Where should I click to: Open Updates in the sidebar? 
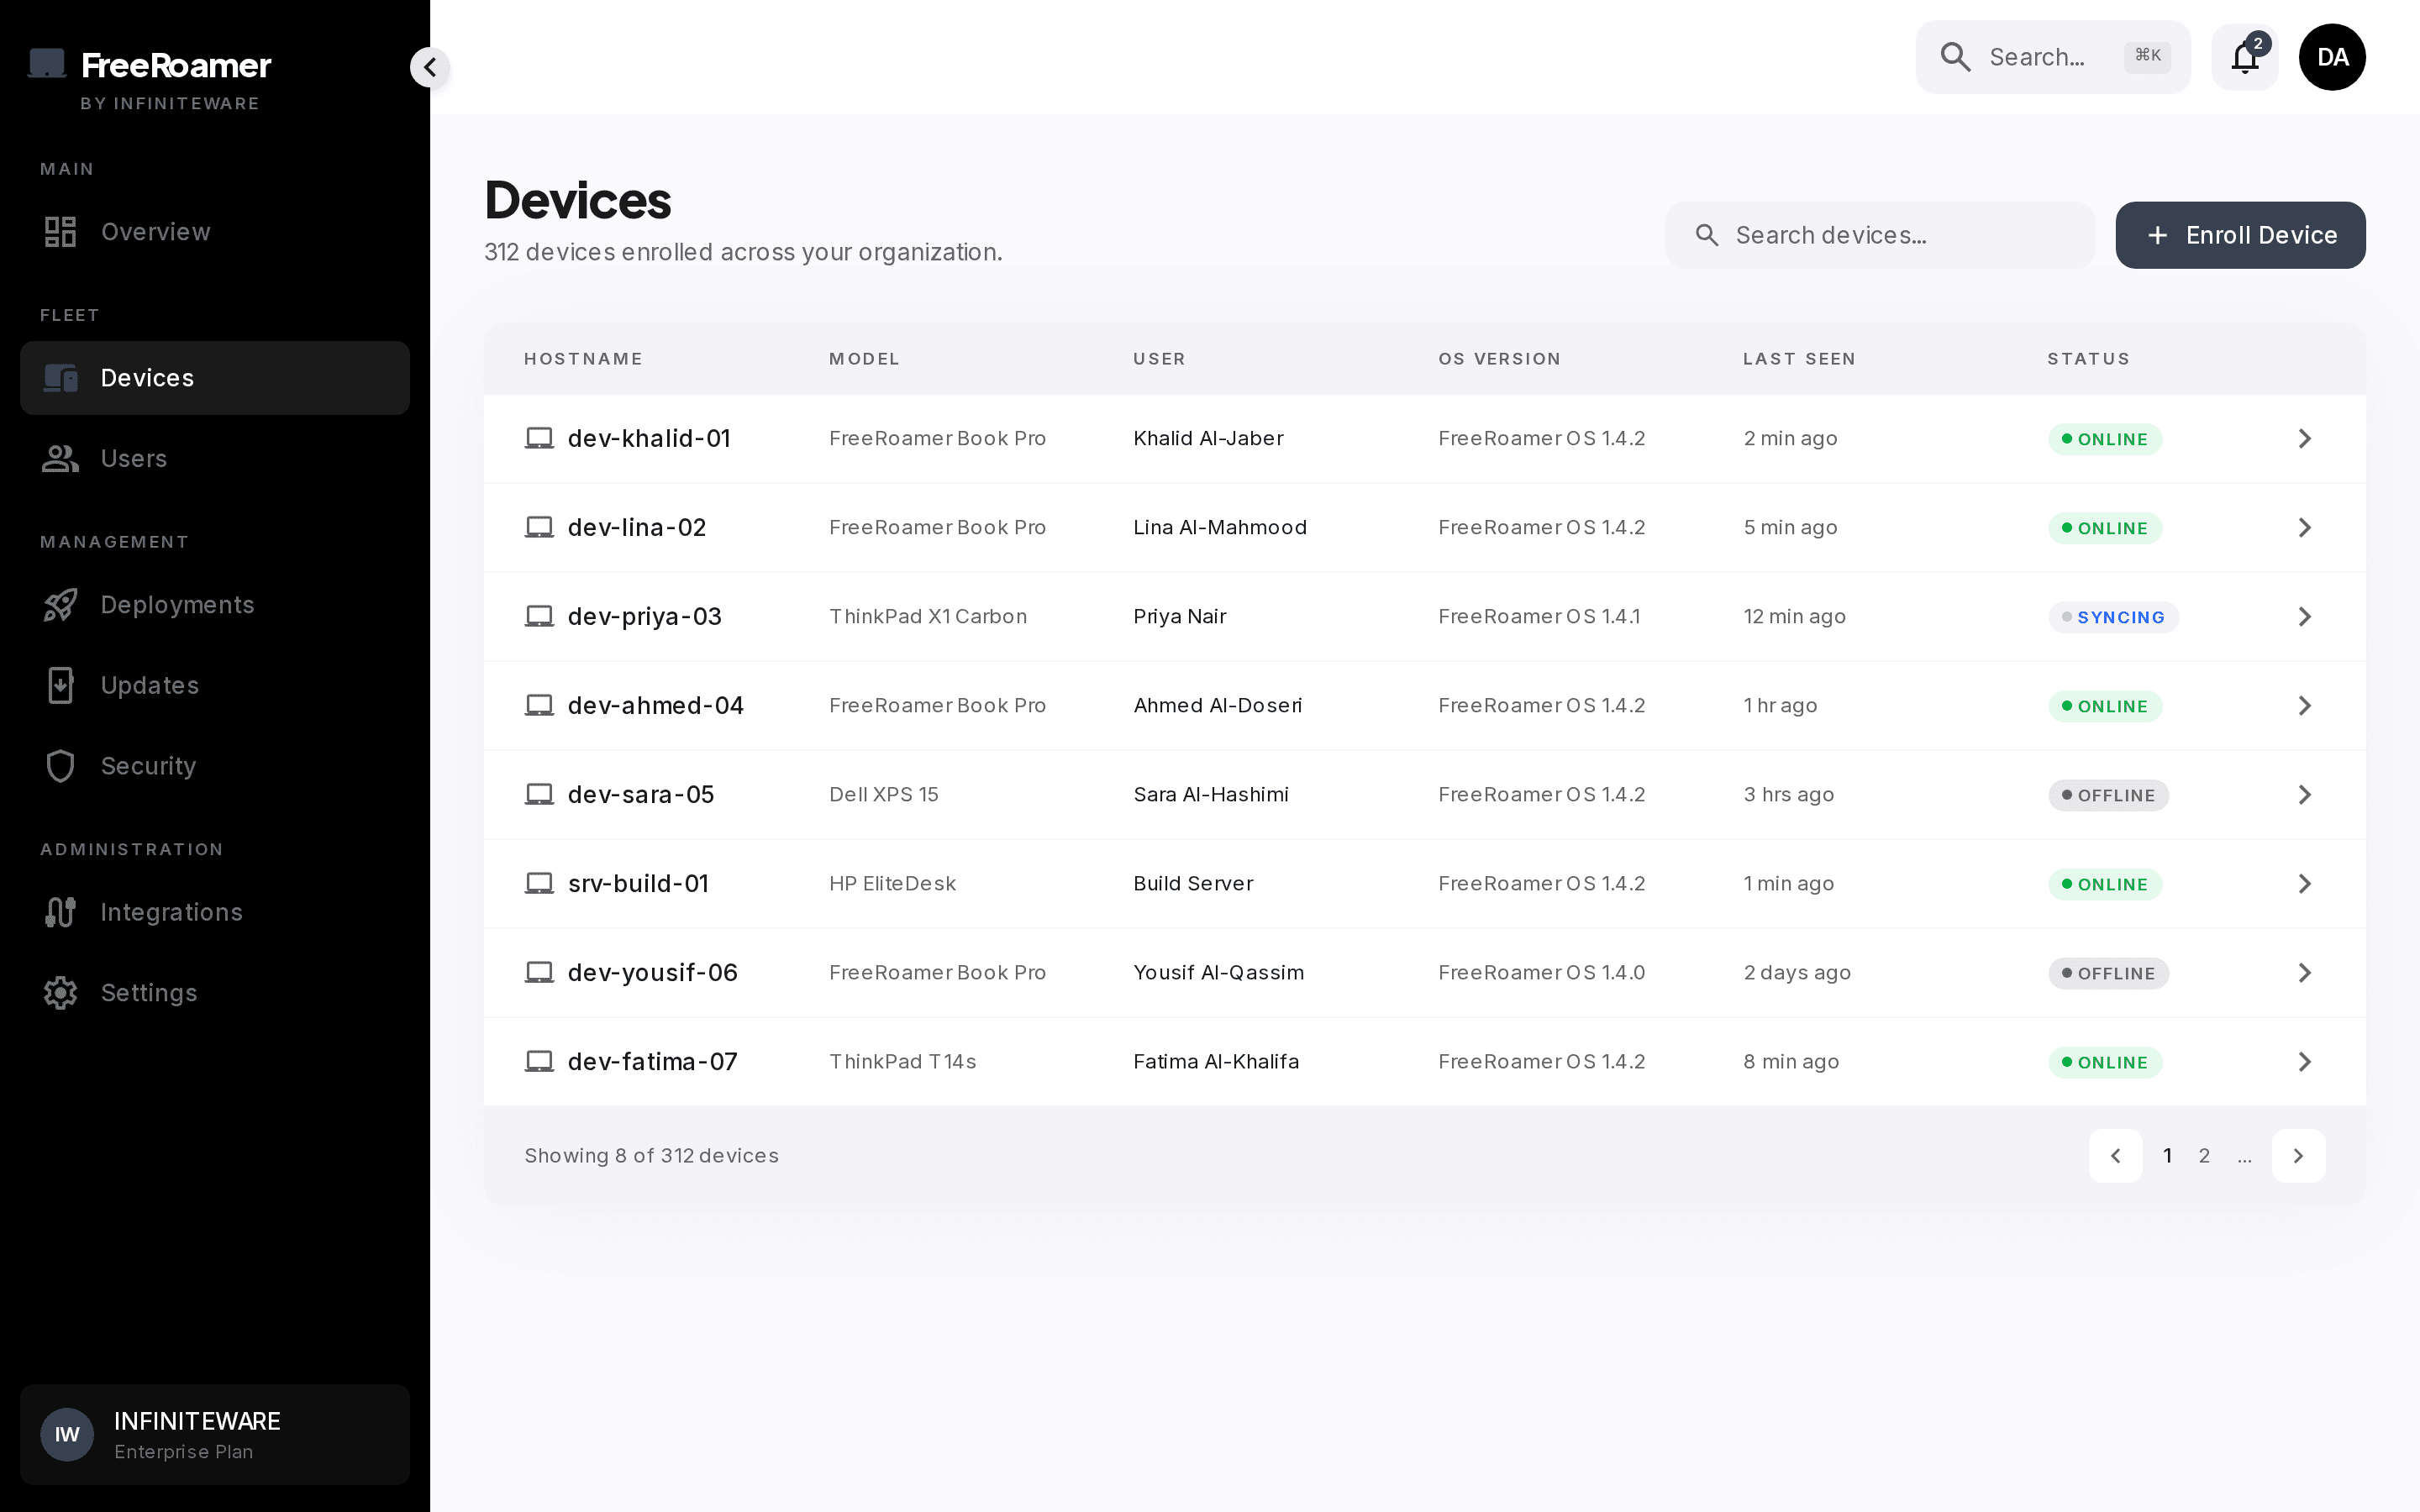[x=215, y=686]
